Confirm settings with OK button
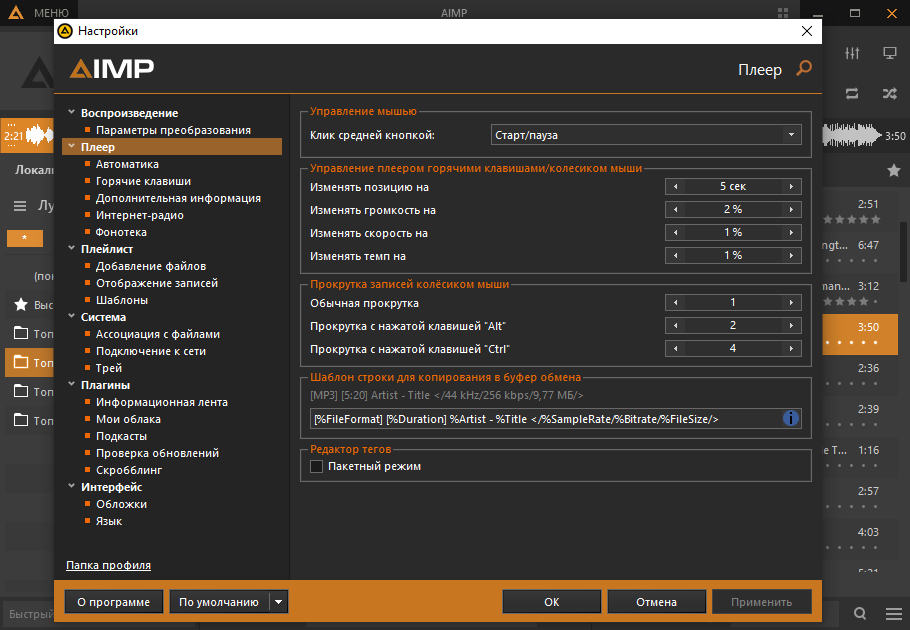910x630 pixels. pyautogui.click(x=551, y=602)
